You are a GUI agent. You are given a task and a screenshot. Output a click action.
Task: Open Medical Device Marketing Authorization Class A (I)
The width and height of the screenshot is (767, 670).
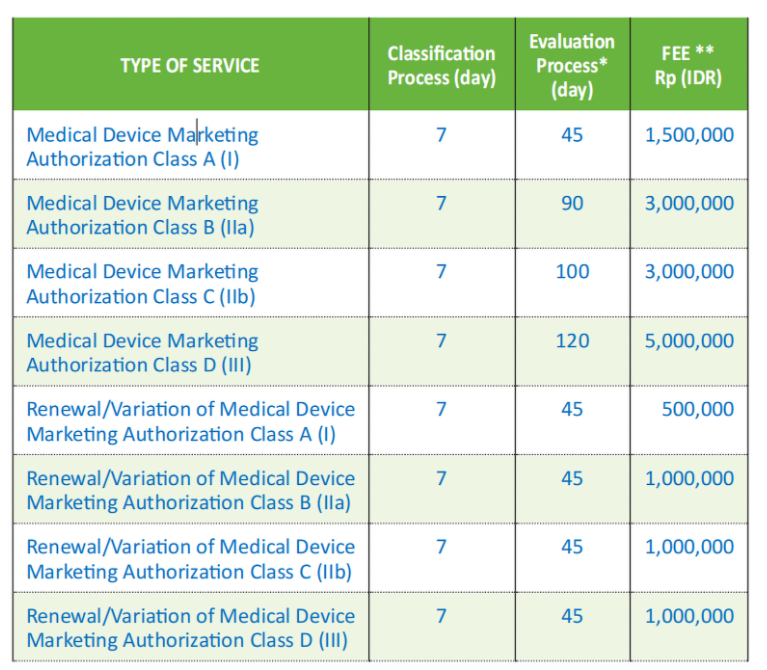(142, 147)
